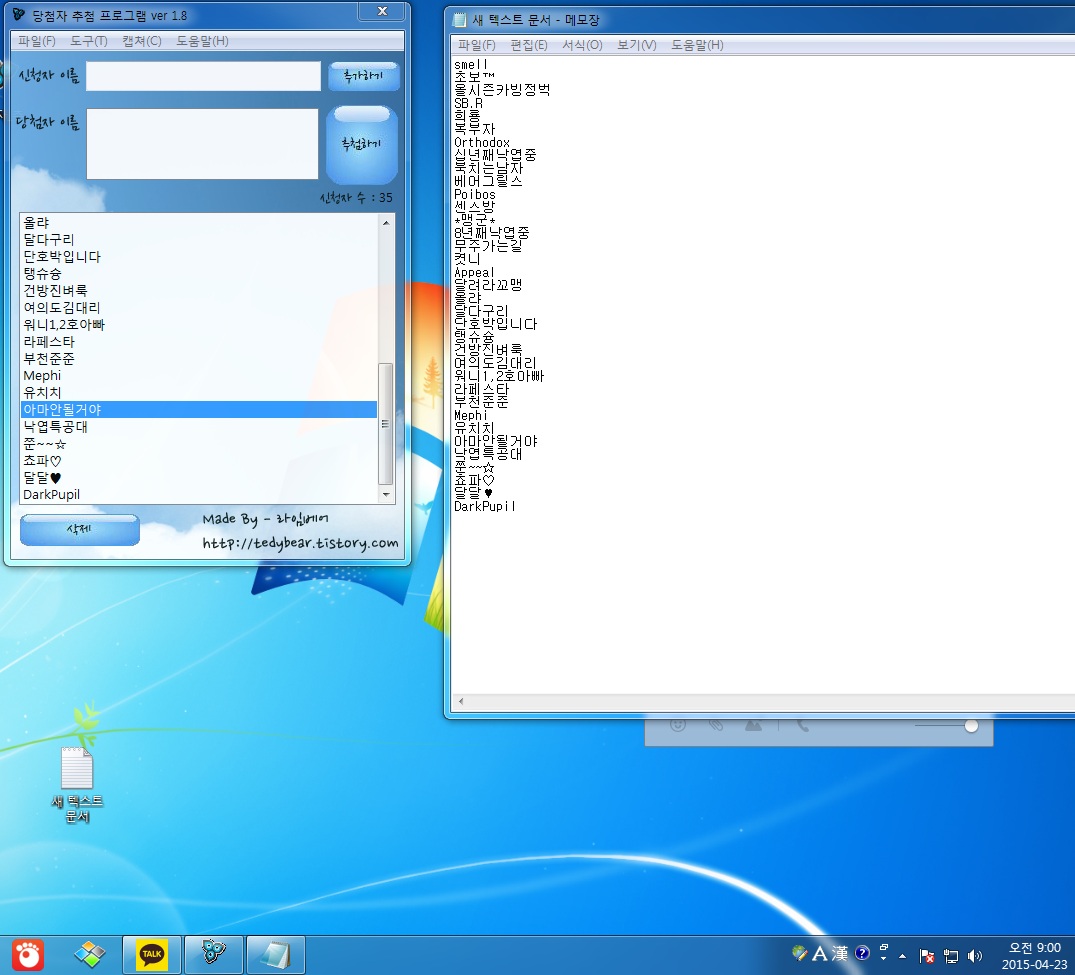Click the 'smell' line in Notepad
Image resolution: width=1075 pixels, height=975 pixels.
(471, 64)
